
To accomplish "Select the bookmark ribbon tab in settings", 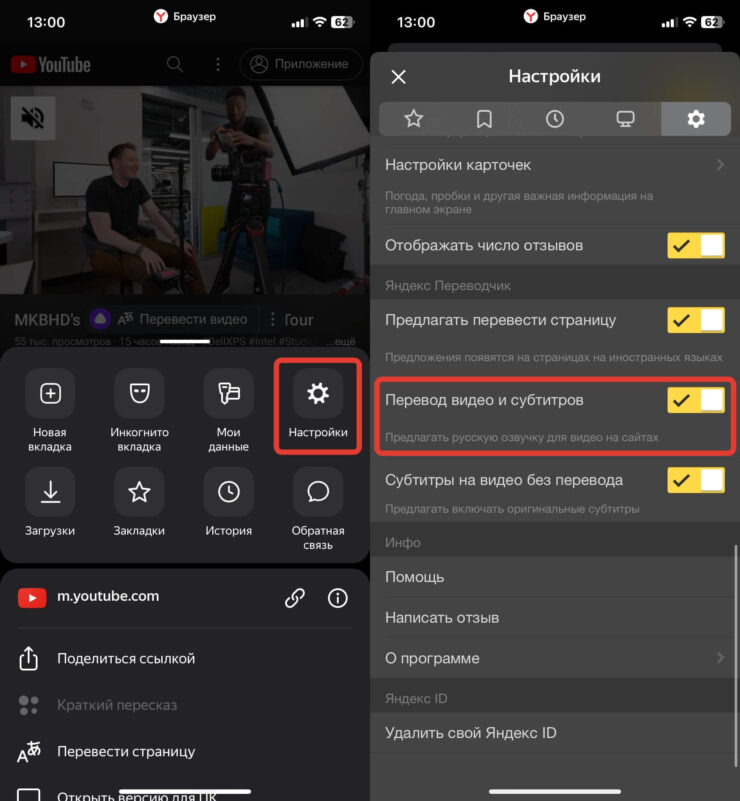I will (x=484, y=119).
